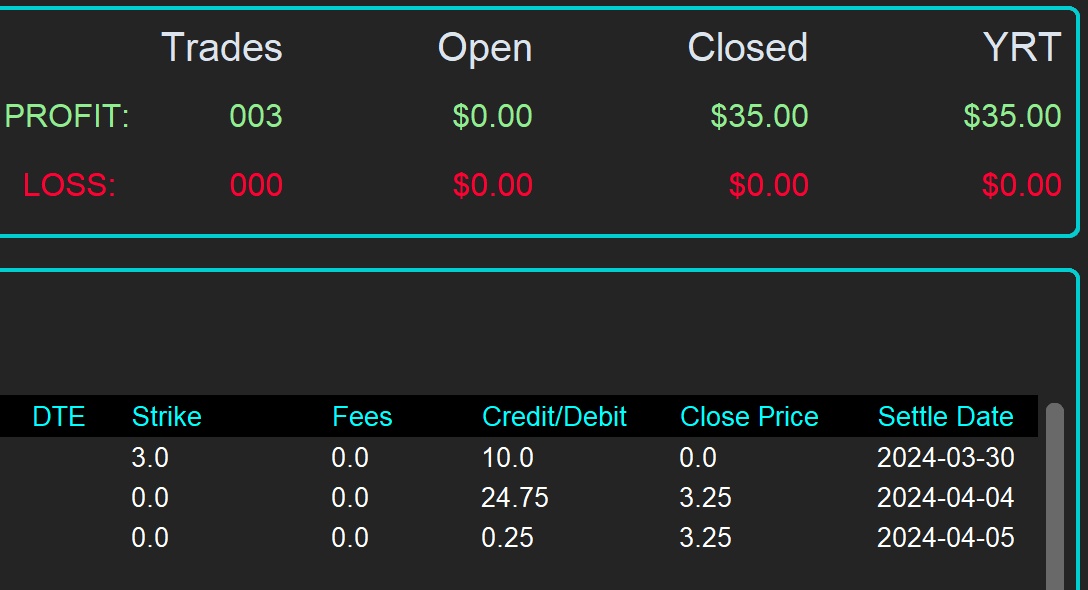
Task: Click the 0.25 Credit/Debit cell
Action: (x=507, y=538)
